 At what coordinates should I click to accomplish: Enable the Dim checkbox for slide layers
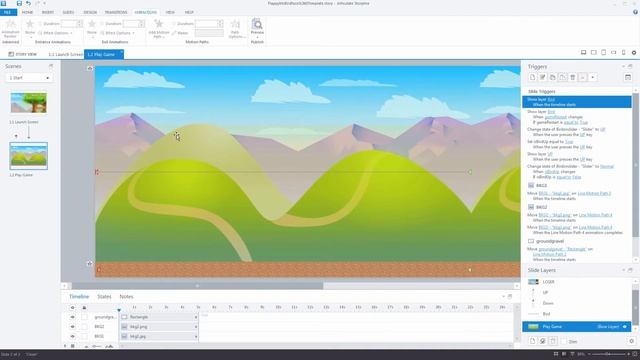tap(564, 341)
